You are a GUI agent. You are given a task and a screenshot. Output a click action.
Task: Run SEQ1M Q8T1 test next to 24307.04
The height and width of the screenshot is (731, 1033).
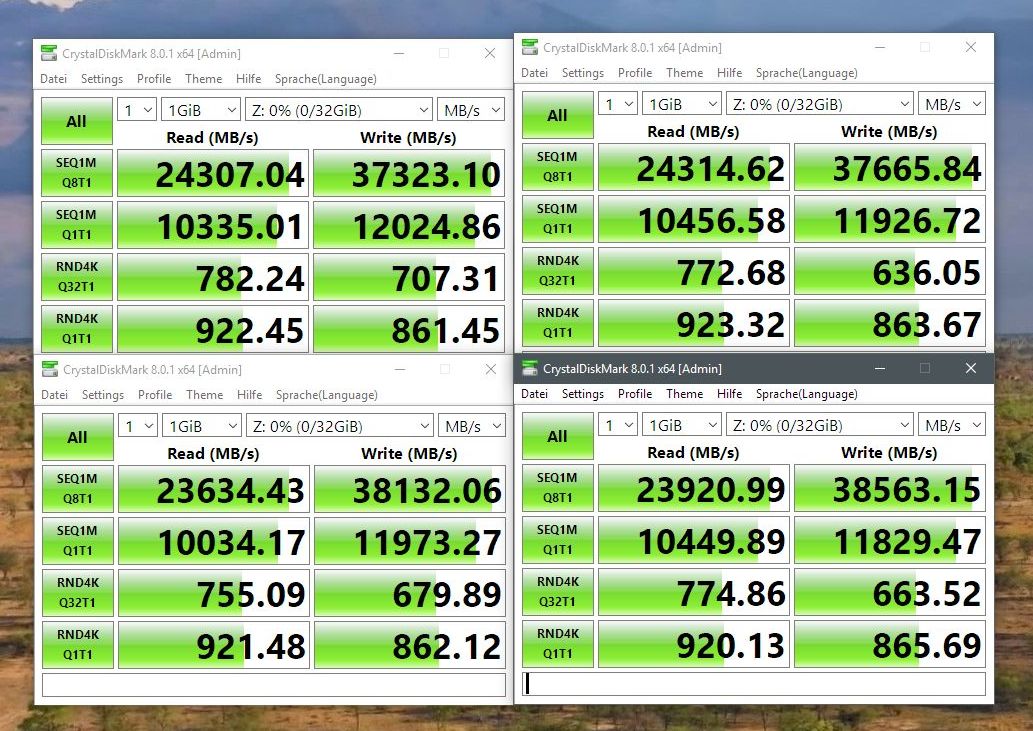tap(77, 173)
